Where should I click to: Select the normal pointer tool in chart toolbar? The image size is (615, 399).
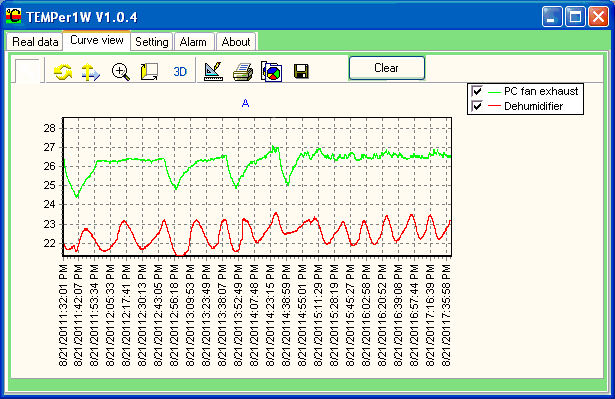pyautogui.click(x=27, y=71)
